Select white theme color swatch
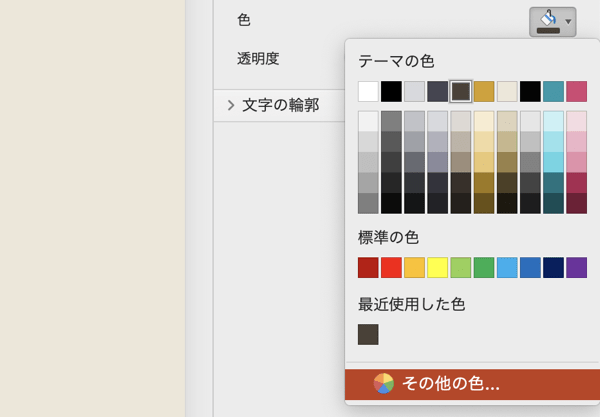This screenshot has width=600, height=417. tap(368, 91)
